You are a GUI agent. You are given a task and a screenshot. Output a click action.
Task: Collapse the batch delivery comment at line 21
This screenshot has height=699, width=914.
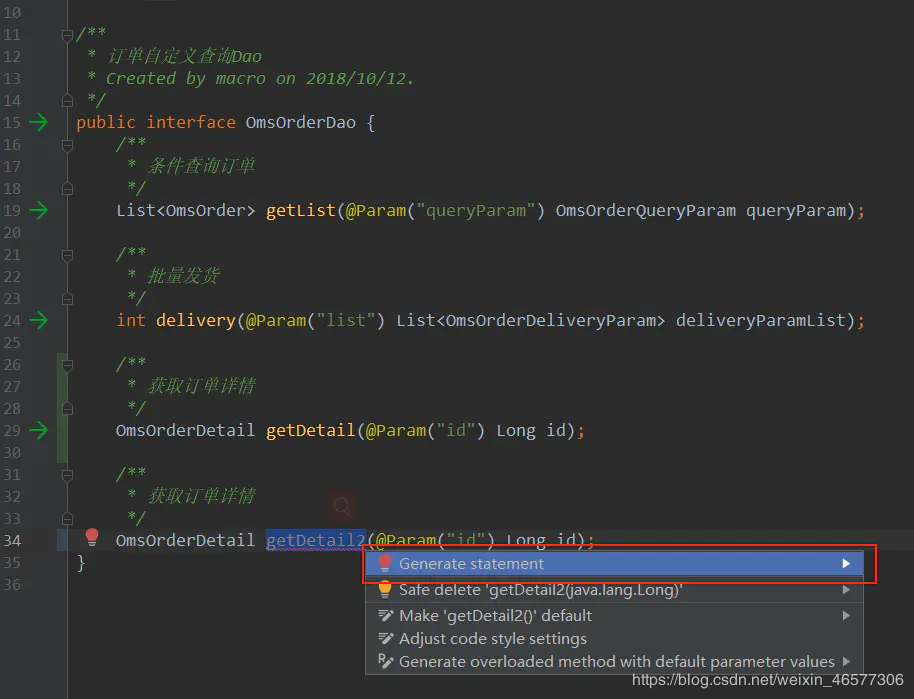67,255
